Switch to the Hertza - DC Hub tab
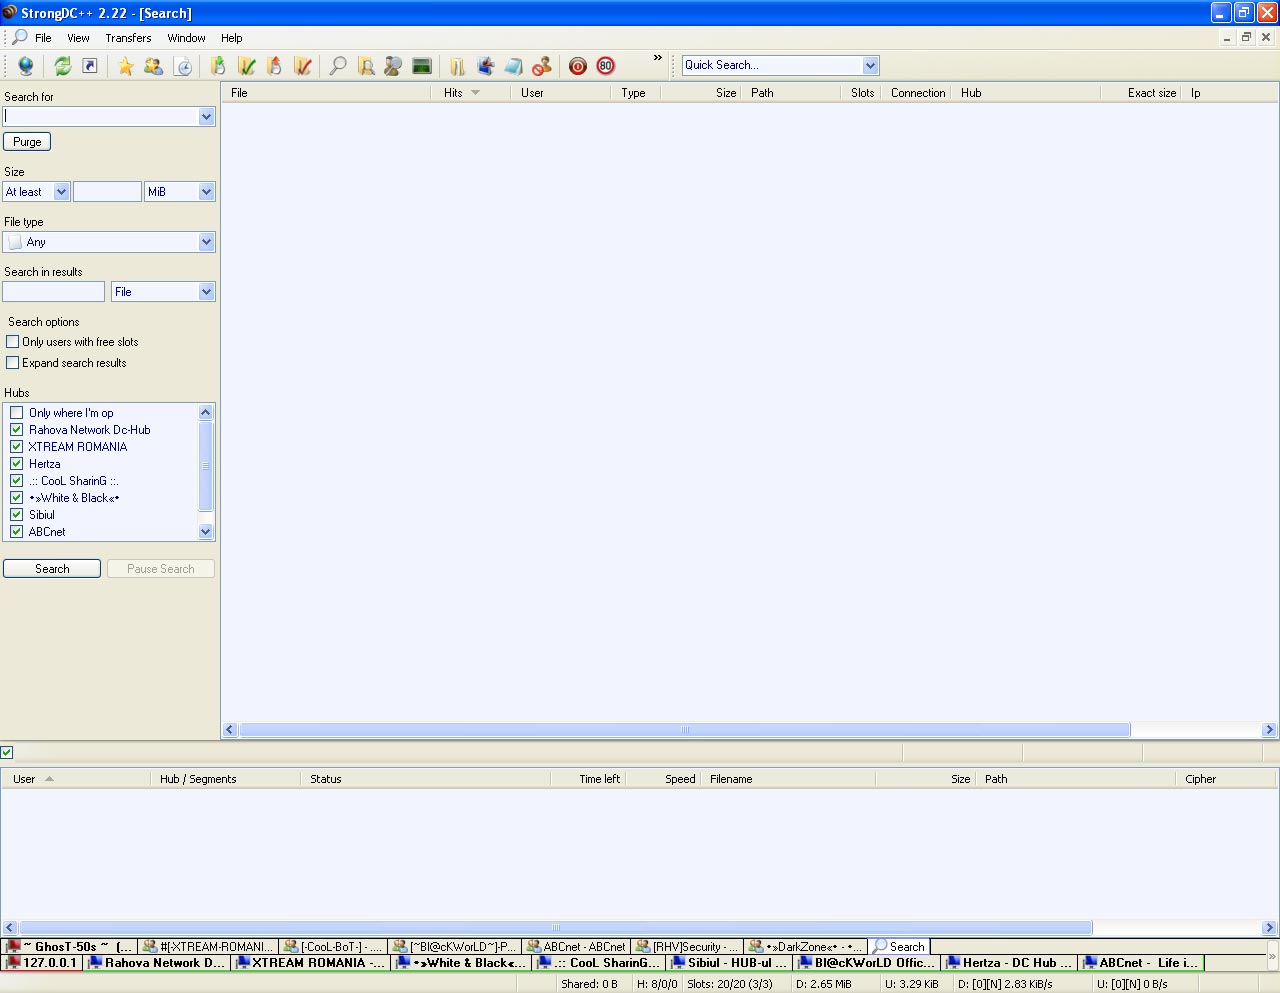 tap(1008, 963)
